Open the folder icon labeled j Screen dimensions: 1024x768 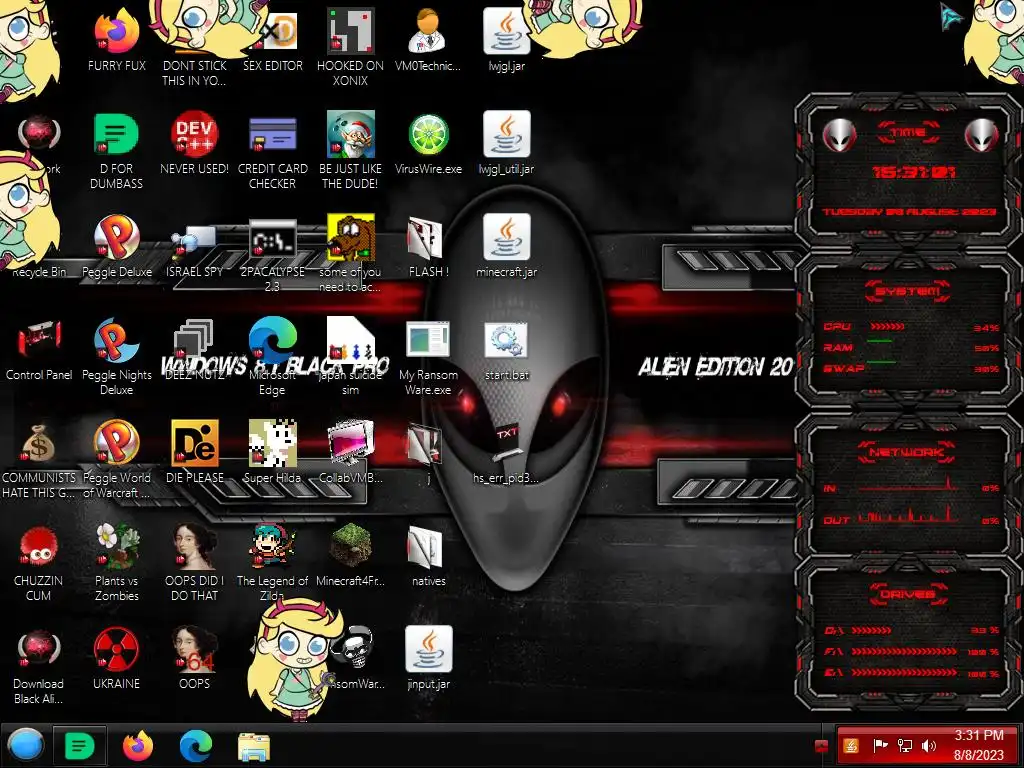click(425, 444)
